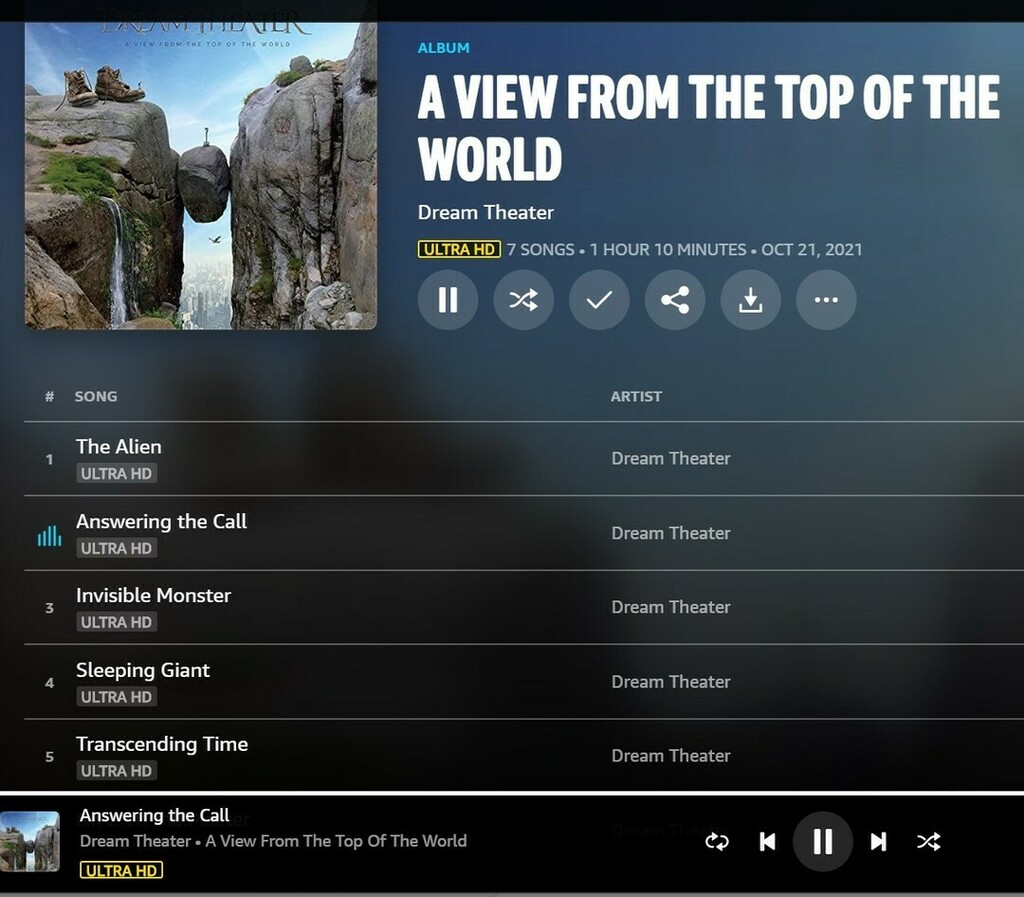Screen dimensions: 1024x897
Task: Click the equalizer now-playing indicator icon
Action: [x=50, y=535]
